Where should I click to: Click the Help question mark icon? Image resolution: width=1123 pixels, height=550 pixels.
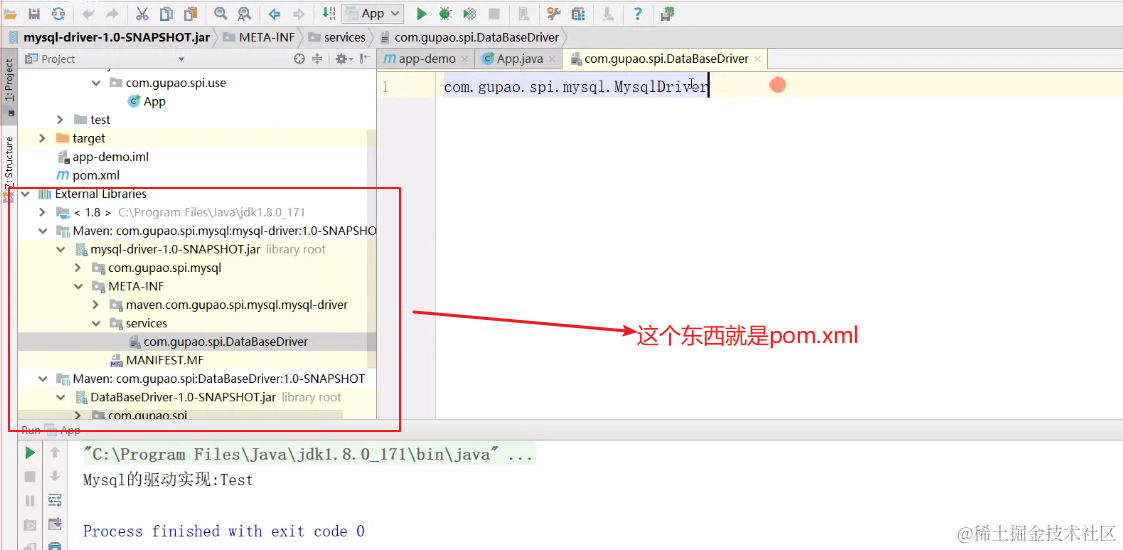pos(638,13)
